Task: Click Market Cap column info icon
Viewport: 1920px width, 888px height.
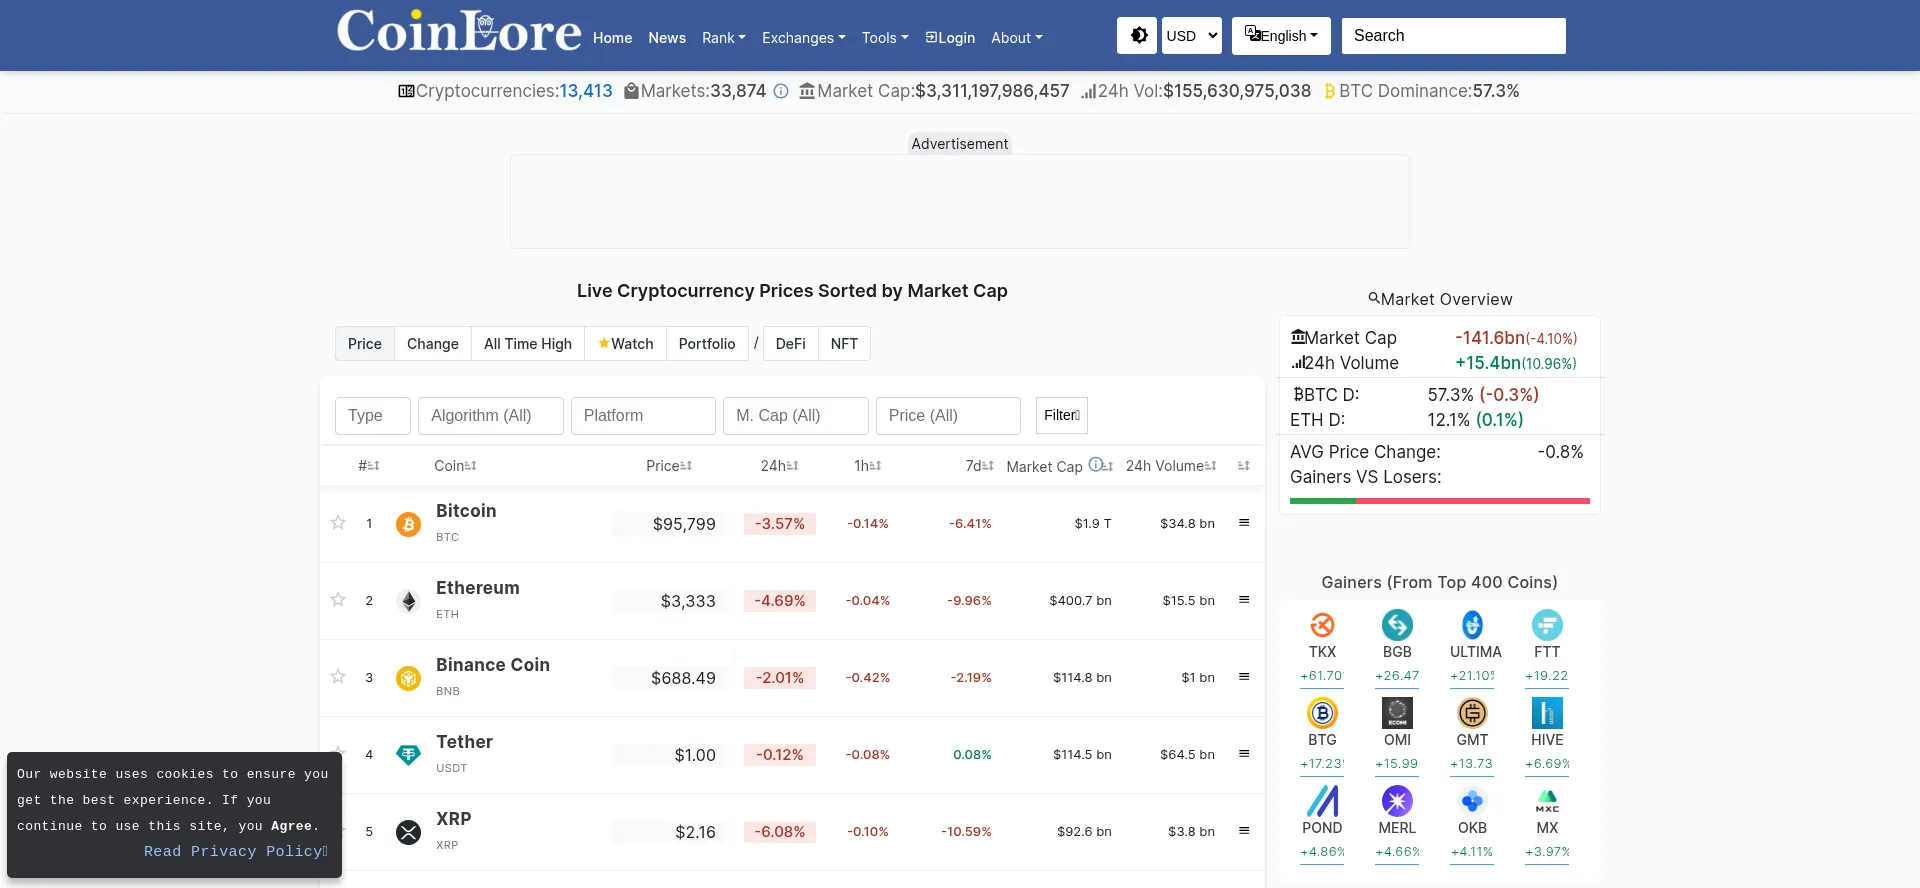Action: [1096, 465]
